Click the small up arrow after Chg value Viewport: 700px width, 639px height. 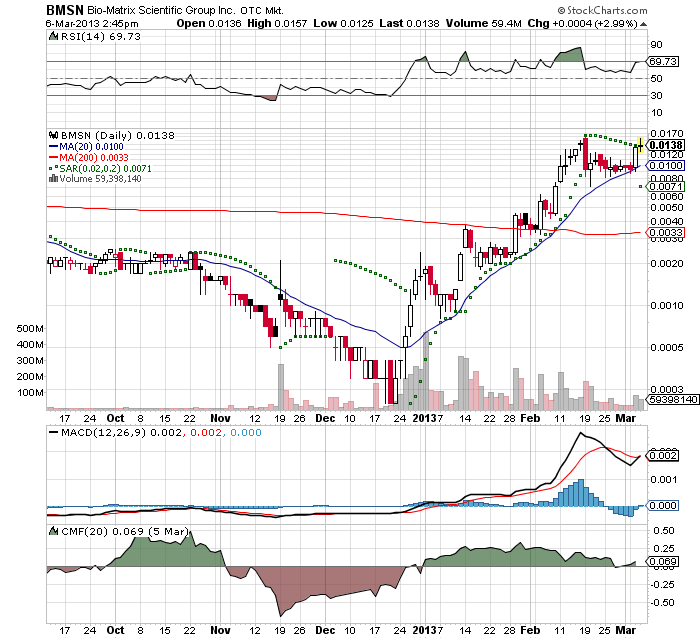click(643, 24)
